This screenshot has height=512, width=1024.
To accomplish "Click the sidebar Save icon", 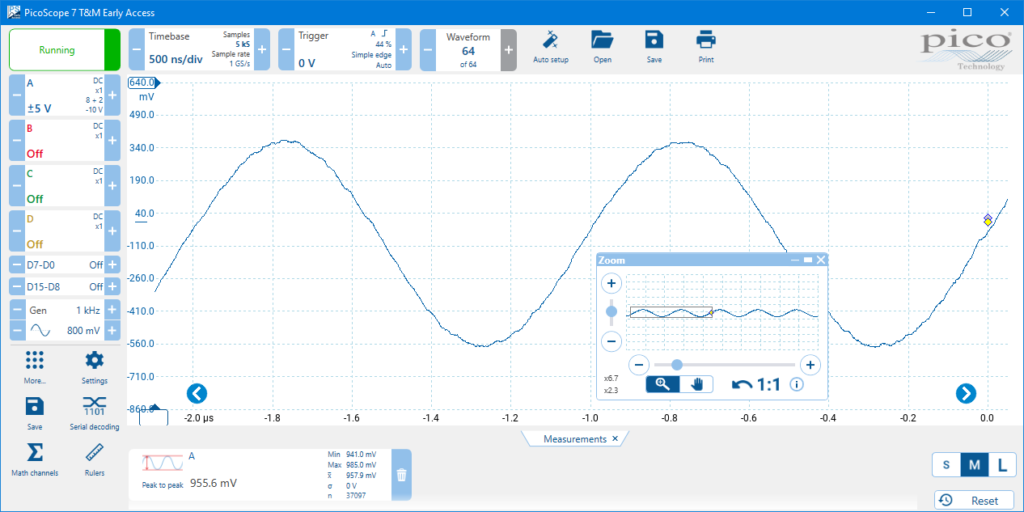I will 35,413.
